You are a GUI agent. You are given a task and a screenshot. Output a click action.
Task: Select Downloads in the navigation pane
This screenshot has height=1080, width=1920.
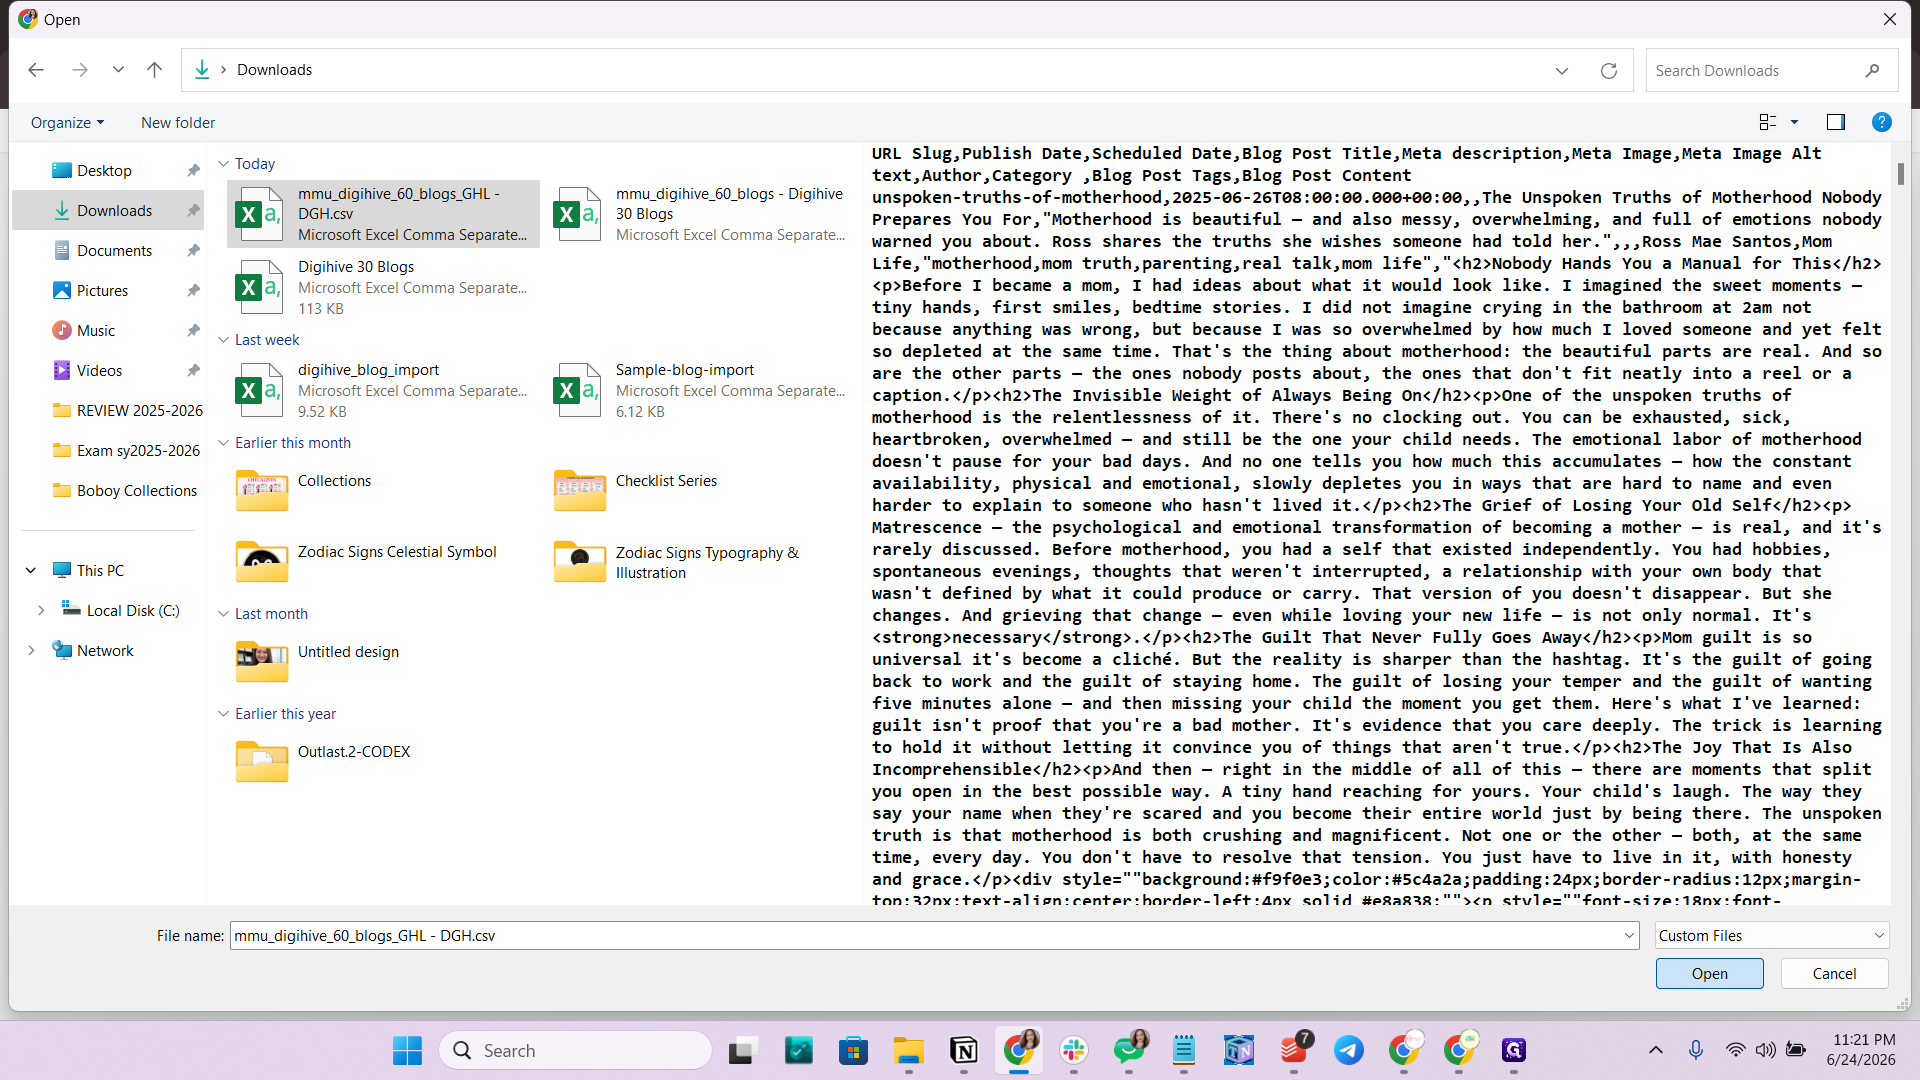[108, 211]
